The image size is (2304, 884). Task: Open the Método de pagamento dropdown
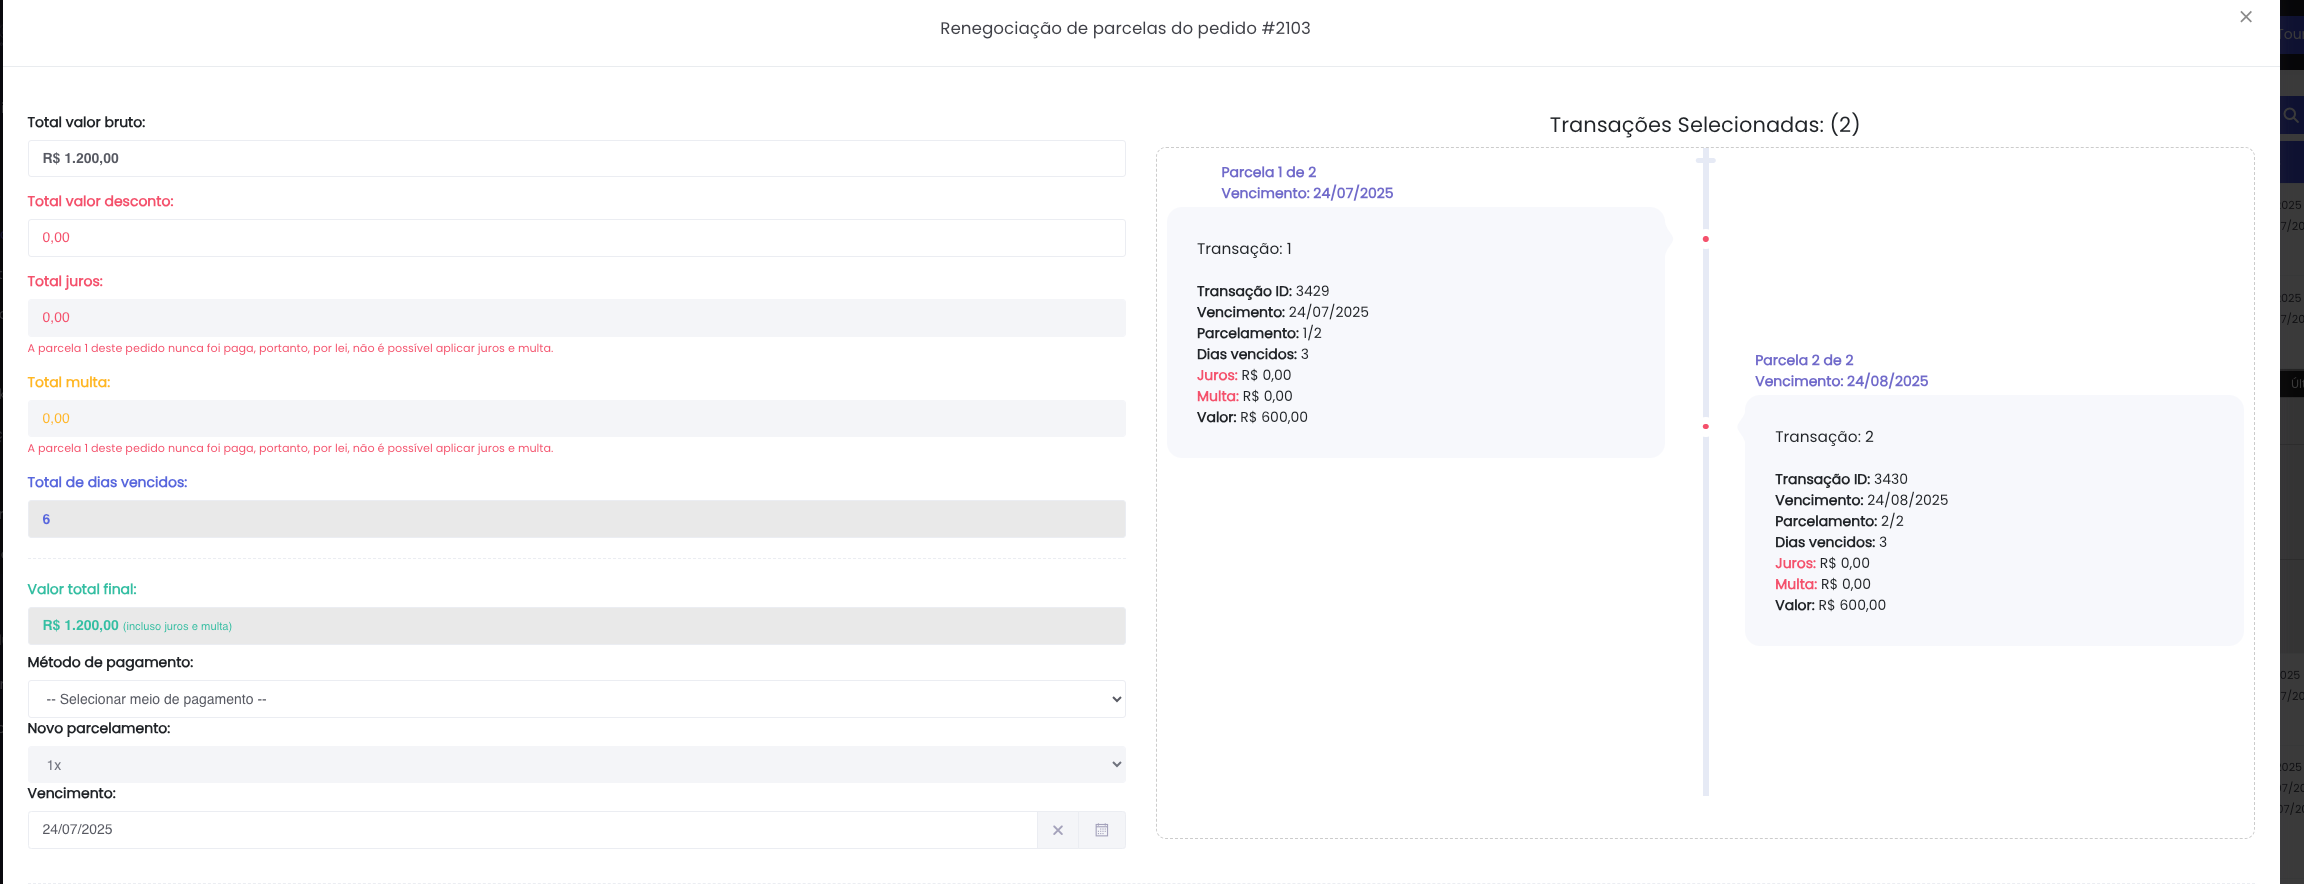(x=576, y=699)
